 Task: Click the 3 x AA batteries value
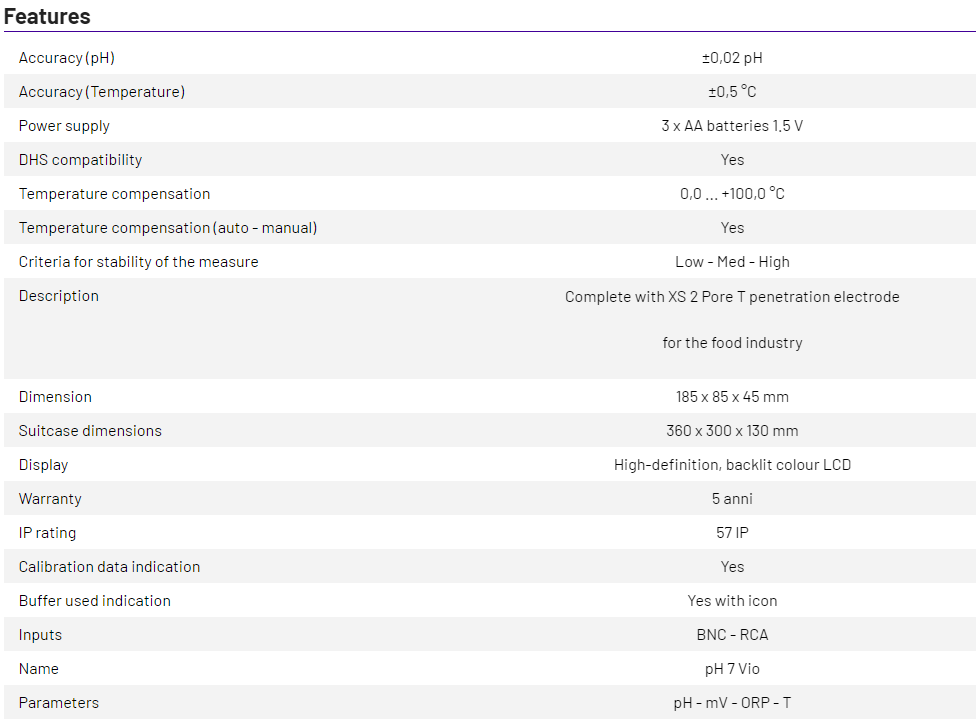tap(732, 126)
